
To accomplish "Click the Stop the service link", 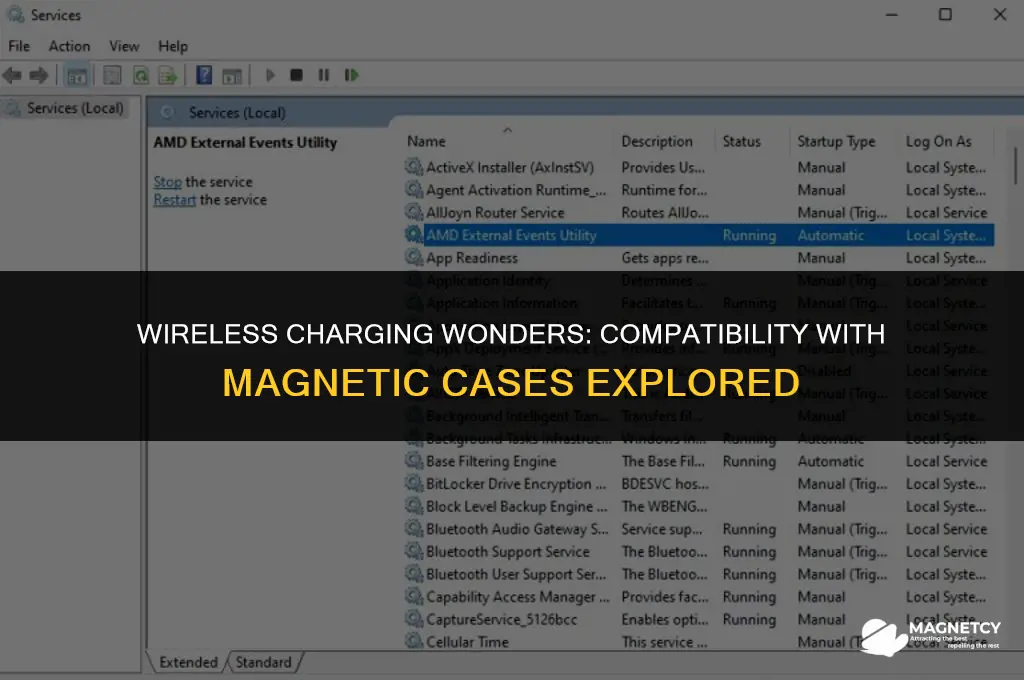I will pyautogui.click(x=167, y=182).
